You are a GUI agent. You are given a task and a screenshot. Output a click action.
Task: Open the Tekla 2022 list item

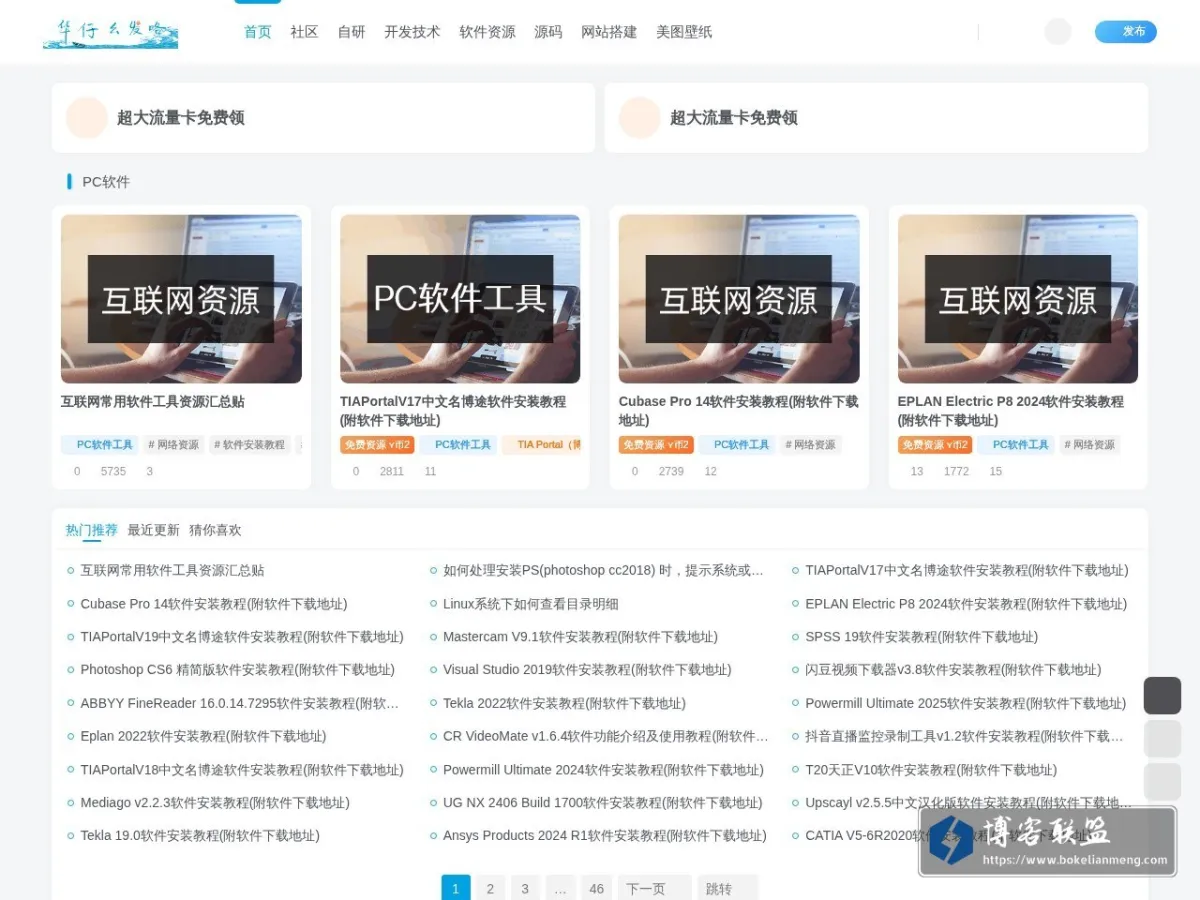pyautogui.click(x=564, y=704)
